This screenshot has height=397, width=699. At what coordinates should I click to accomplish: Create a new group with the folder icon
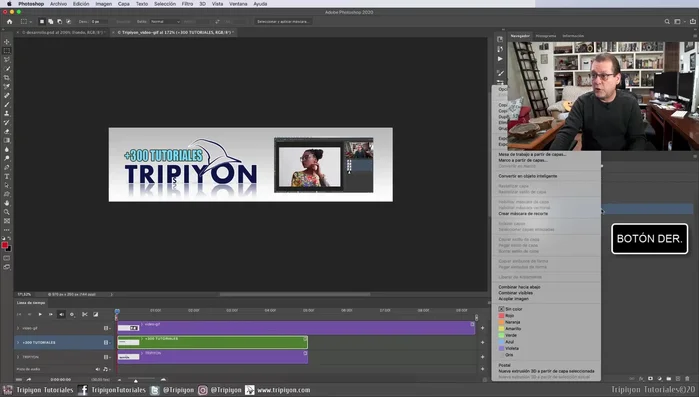(669, 379)
